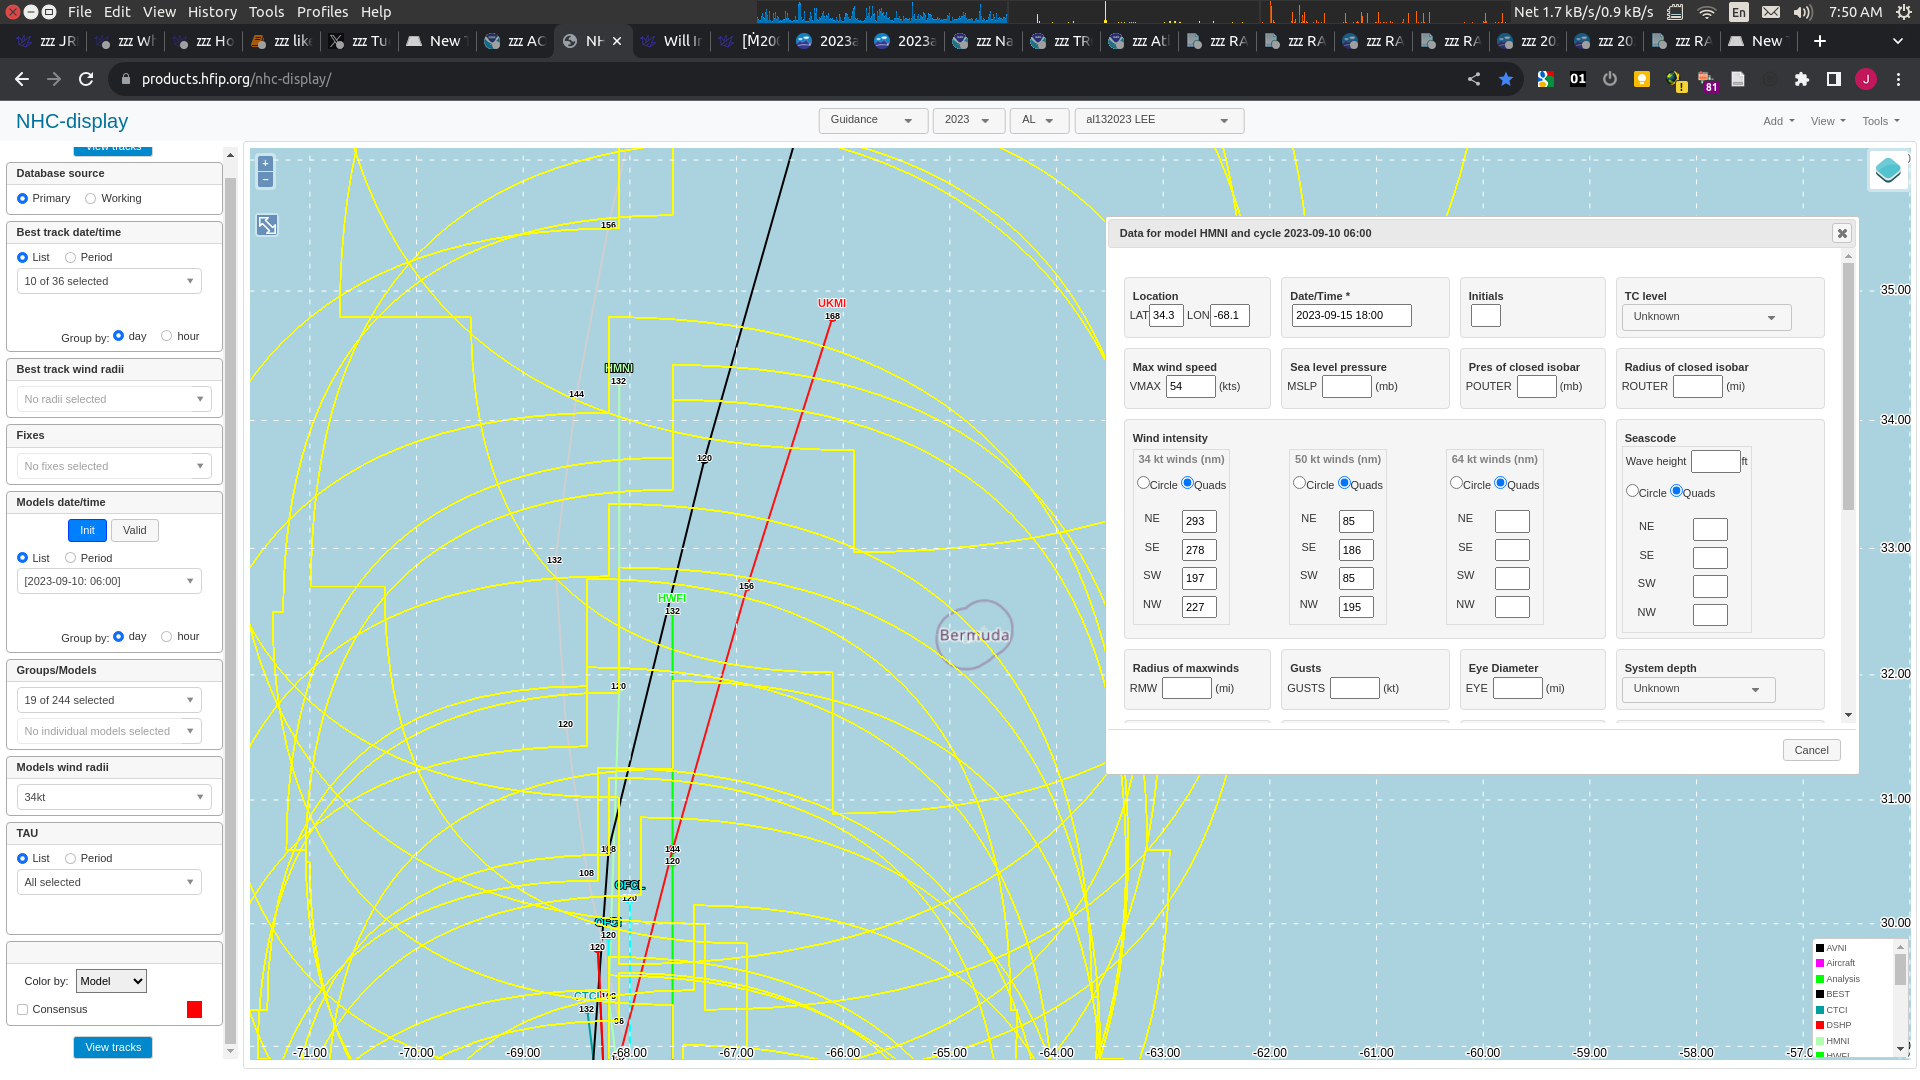Open the browser three-dot menu
1920x1080 pixels.
coord(1898,79)
